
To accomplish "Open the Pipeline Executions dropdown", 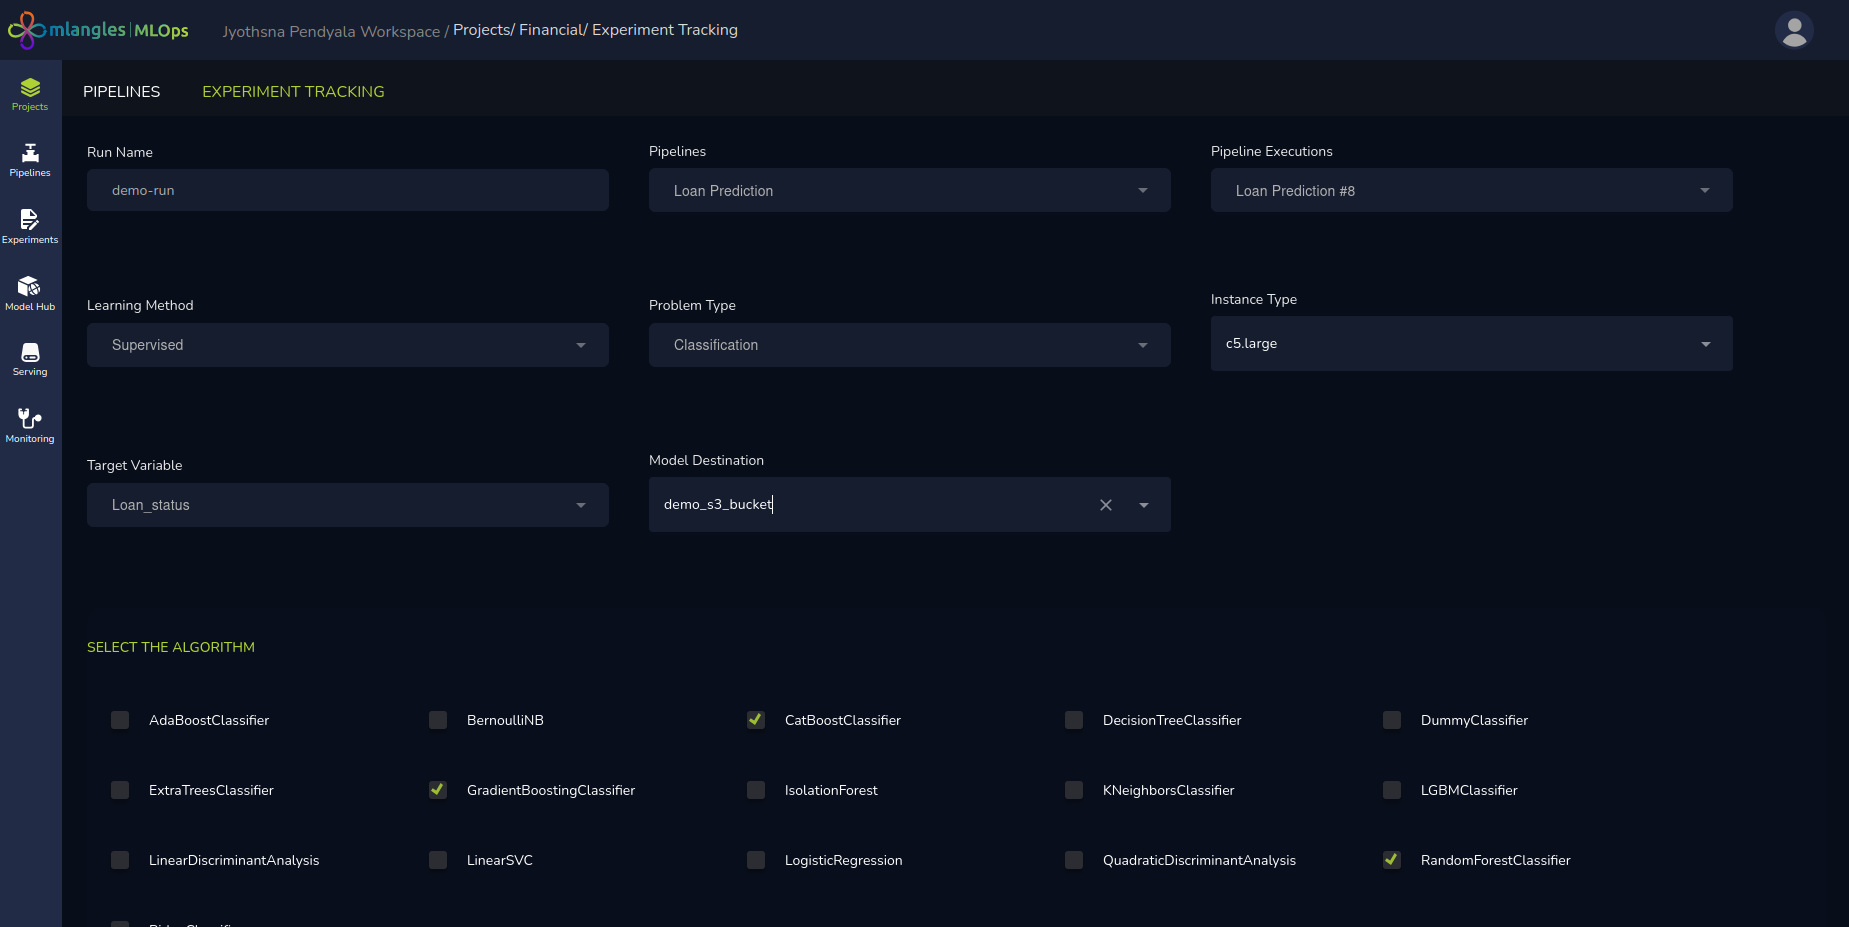I will click(1470, 191).
